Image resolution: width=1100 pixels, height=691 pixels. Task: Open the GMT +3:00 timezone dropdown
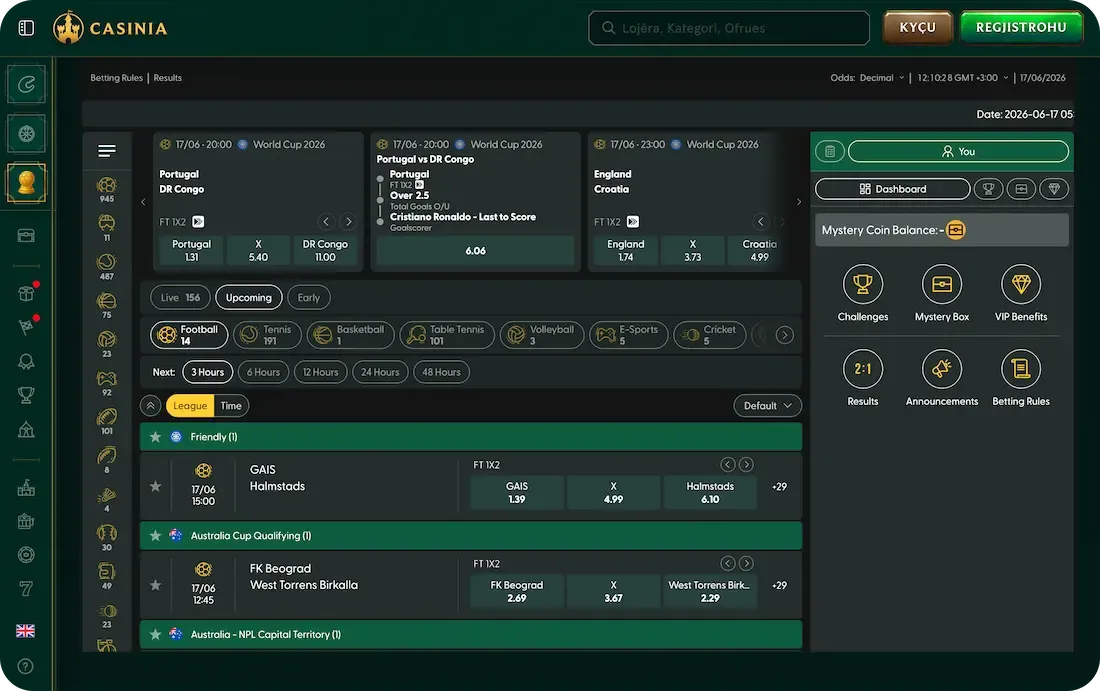coord(962,78)
